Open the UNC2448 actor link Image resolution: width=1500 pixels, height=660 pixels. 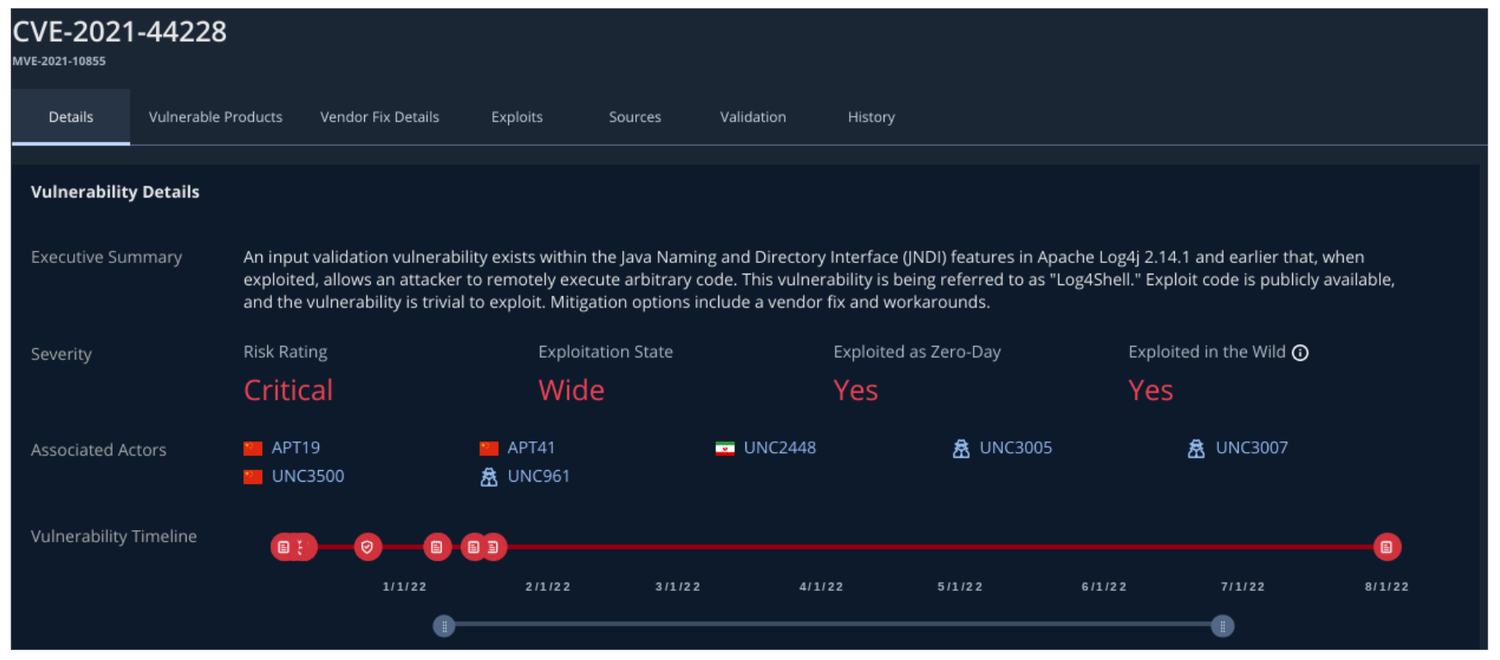tap(780, 448)
